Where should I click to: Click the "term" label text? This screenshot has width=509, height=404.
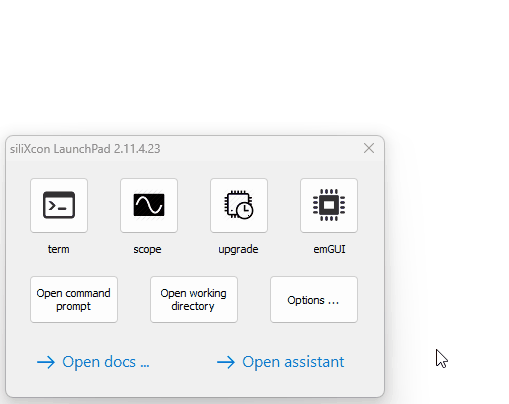59,249
